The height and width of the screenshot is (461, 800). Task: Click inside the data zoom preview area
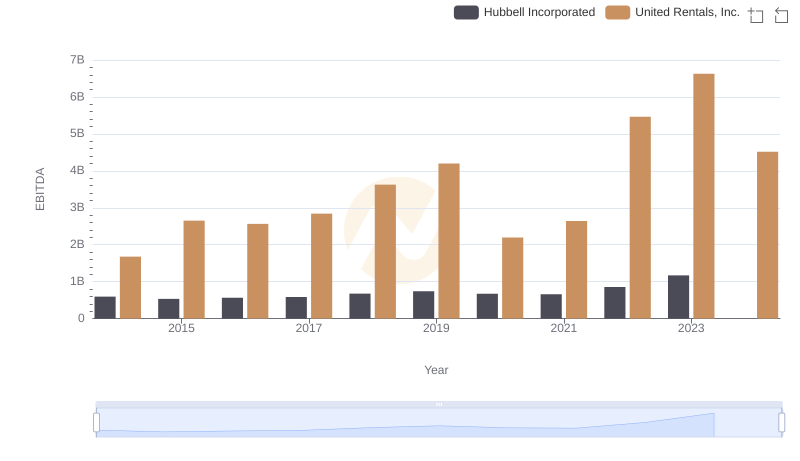[x=439, y=423]
